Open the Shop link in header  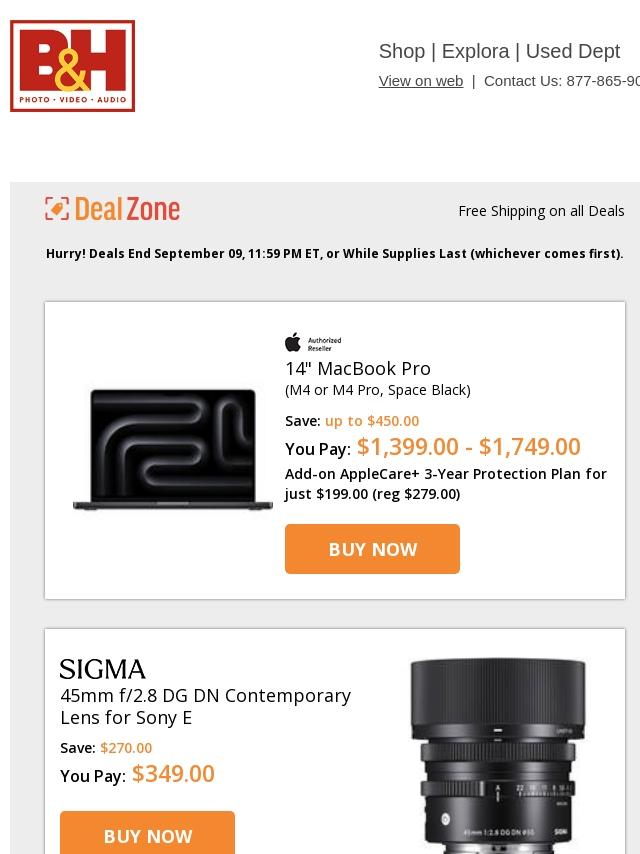pos(402,51)
